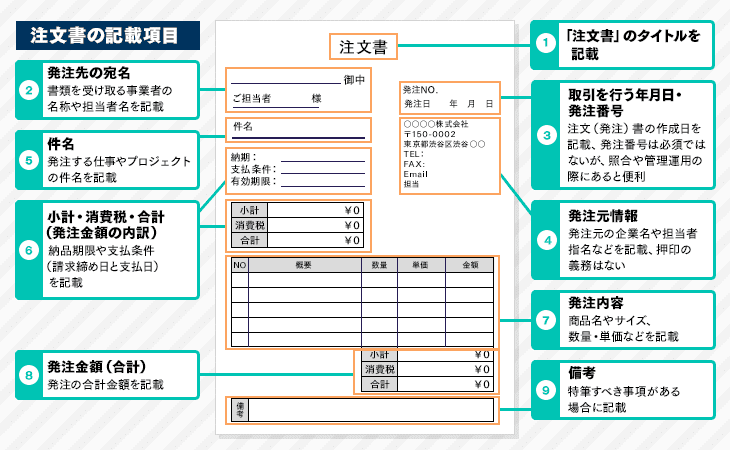Click the 件名 subject field

click(x=298, y=128)
